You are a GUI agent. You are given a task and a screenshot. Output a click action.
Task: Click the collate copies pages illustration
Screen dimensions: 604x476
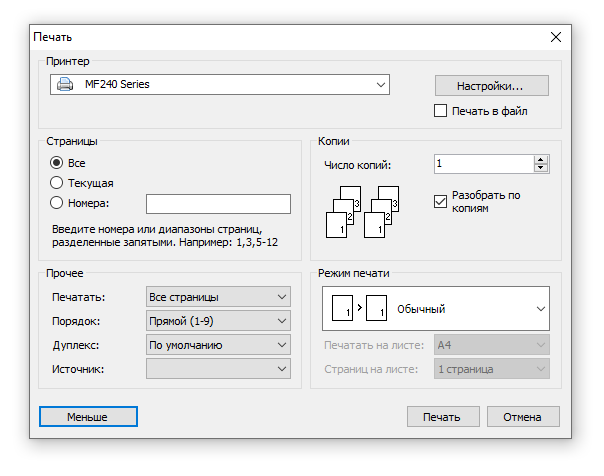364,210
